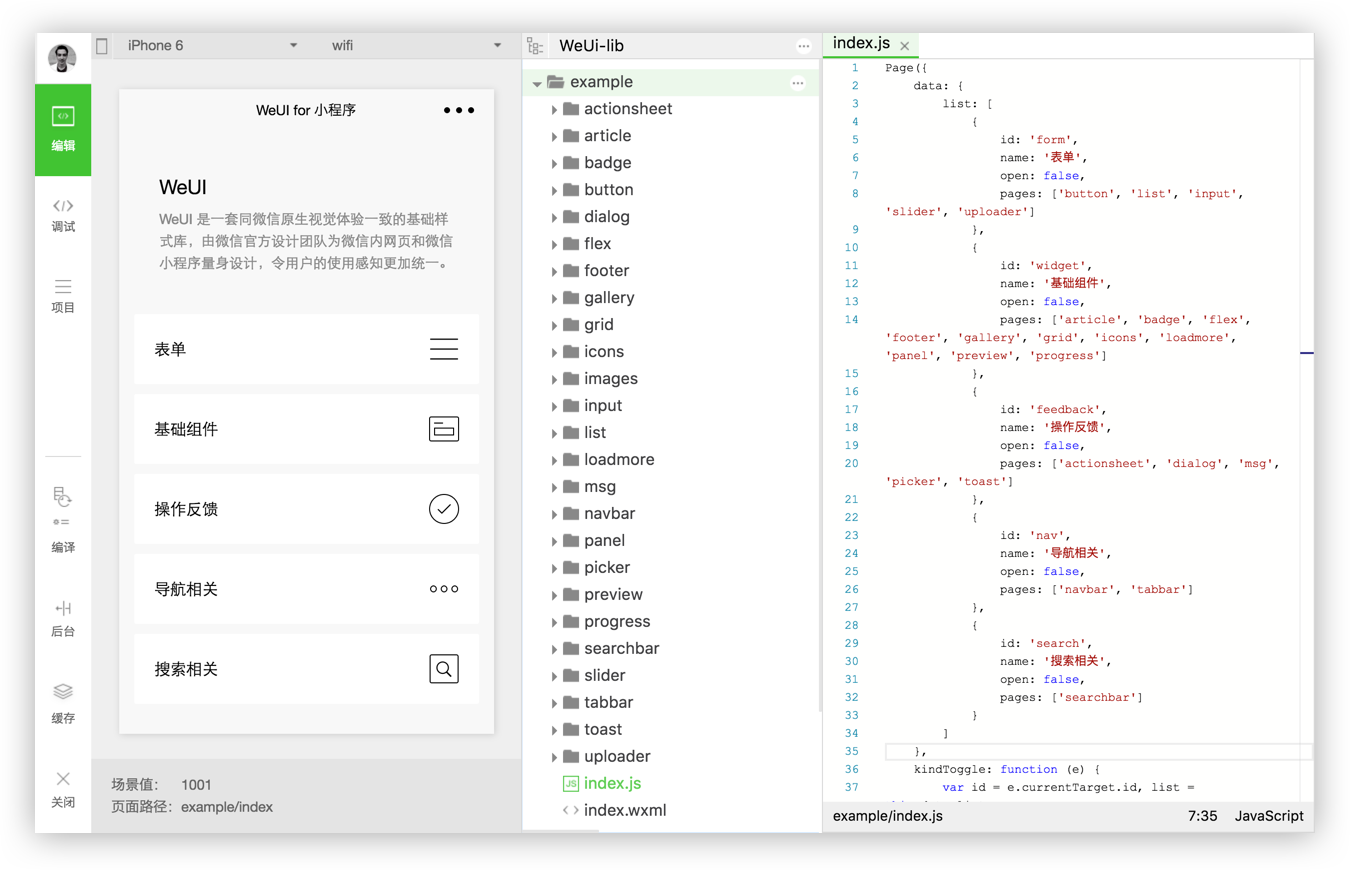Collapse the example folder
This screenshot has width=1350, height=870.
537,83
